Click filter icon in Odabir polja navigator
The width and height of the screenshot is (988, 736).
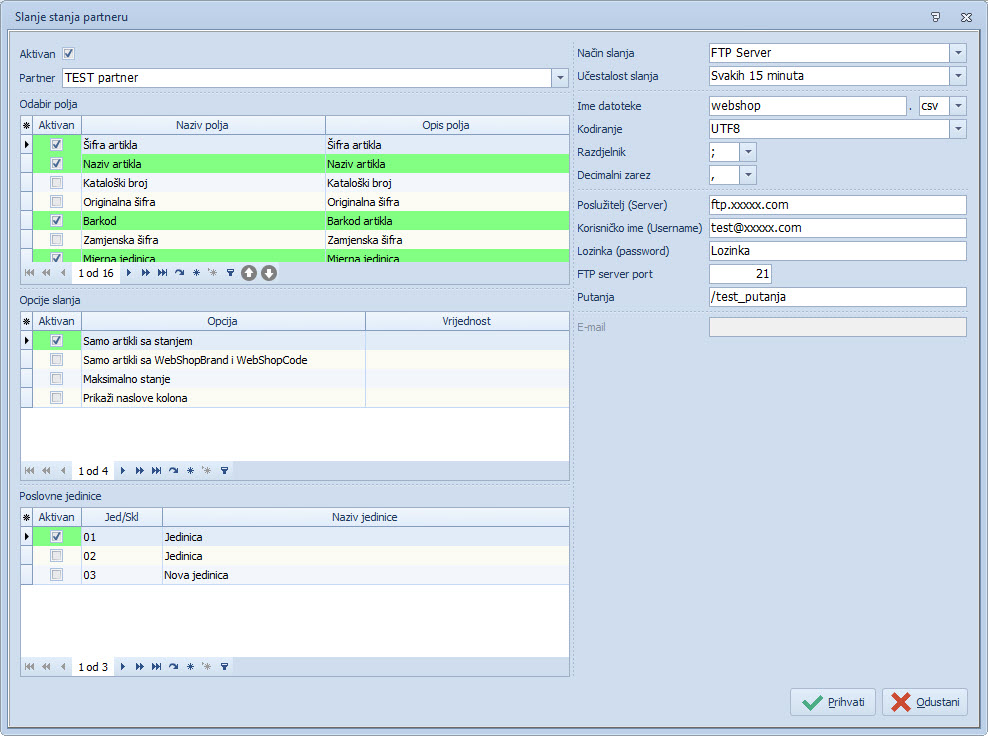(x=229, y=273)
